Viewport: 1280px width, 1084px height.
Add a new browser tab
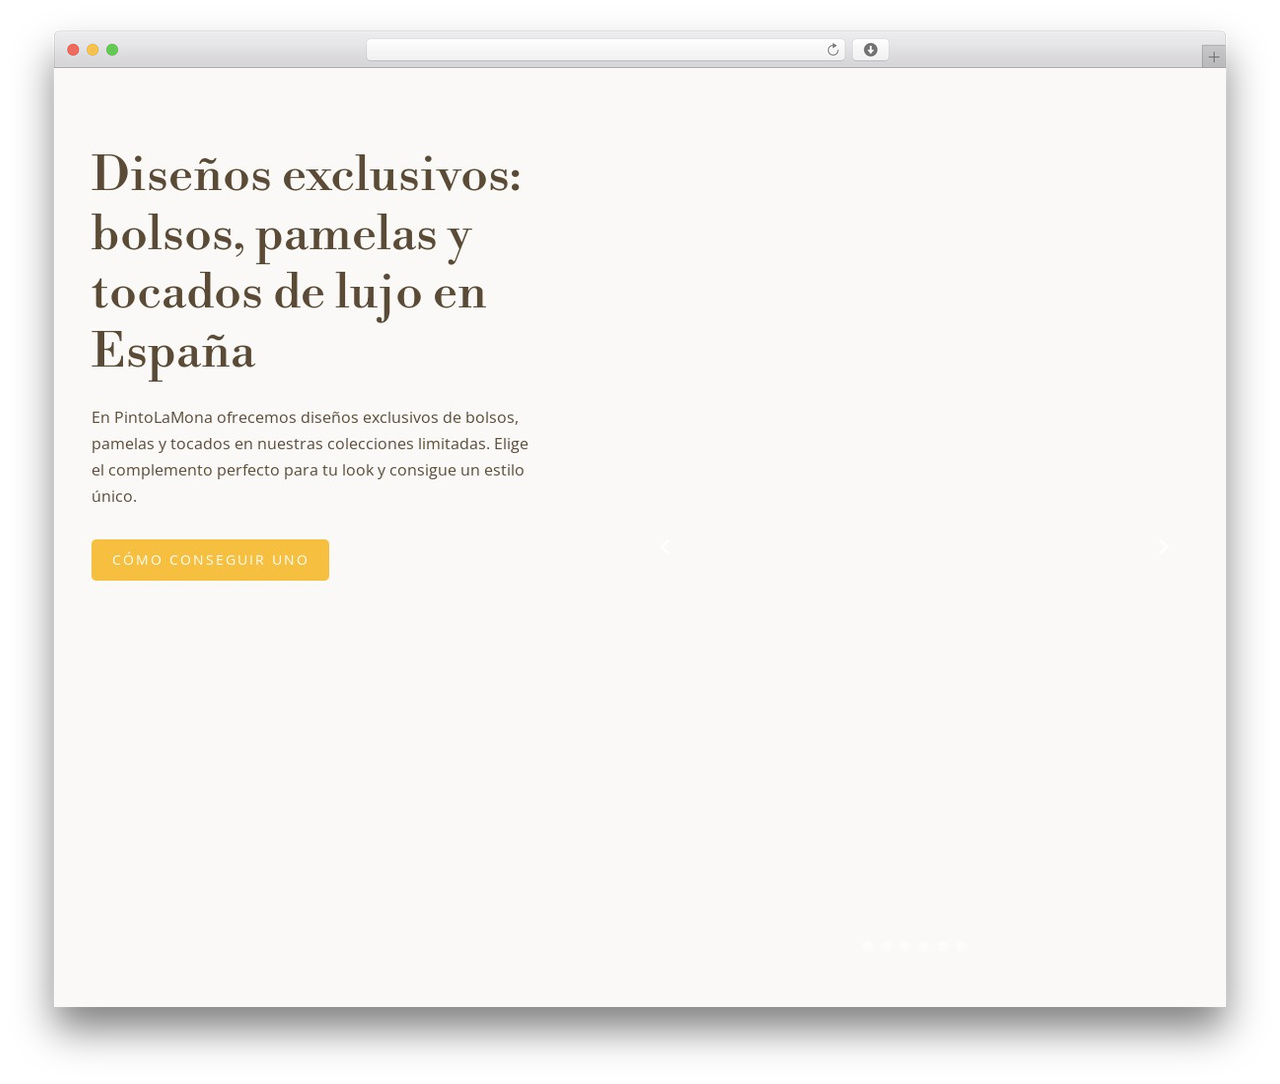pos(1213,57)
